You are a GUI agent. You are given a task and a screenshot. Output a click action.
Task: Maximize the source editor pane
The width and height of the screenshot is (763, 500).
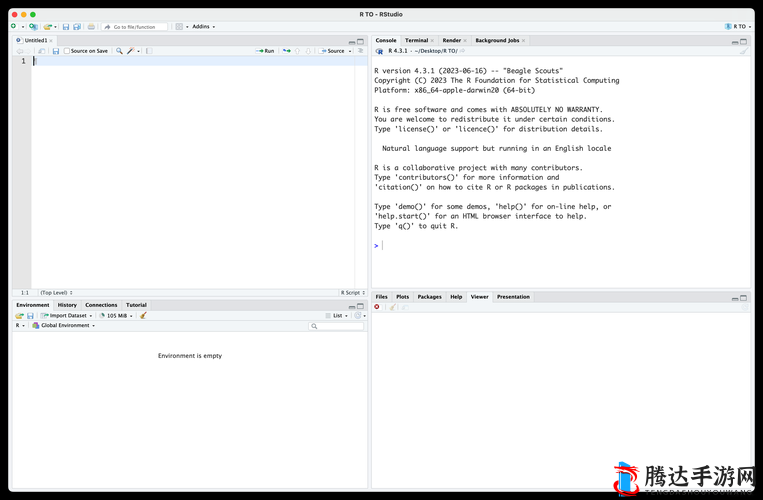pos(361,42)
